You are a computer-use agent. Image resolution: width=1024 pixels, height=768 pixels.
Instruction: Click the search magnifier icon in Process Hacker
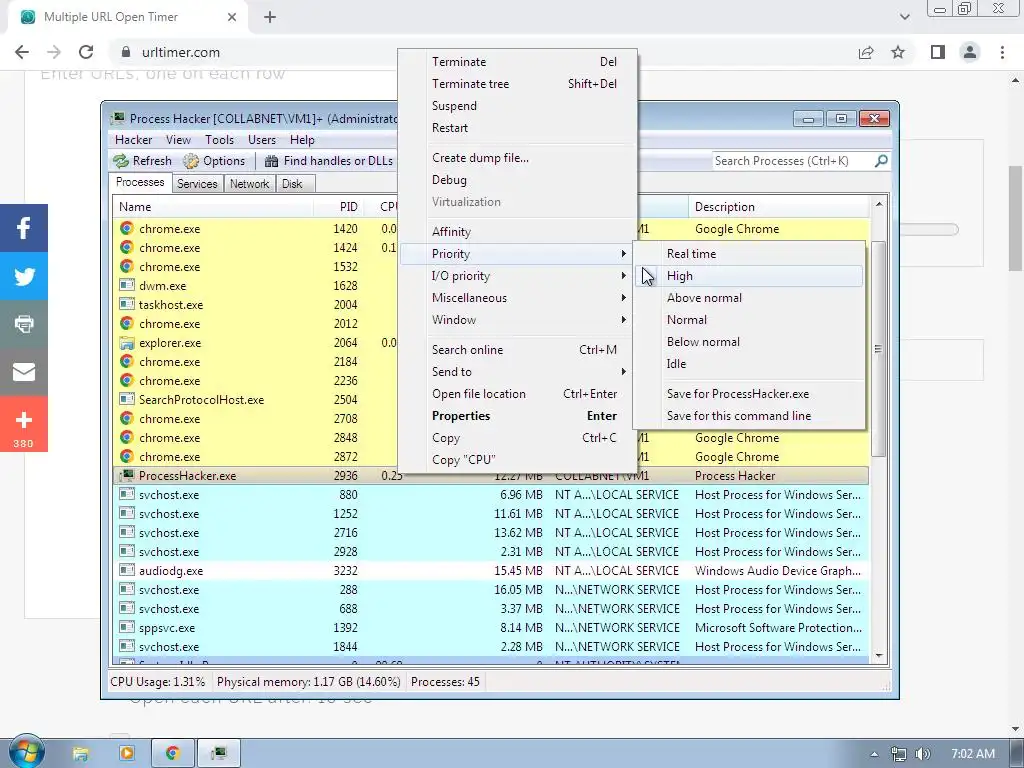pyautogui.click(x=881, y=161)
